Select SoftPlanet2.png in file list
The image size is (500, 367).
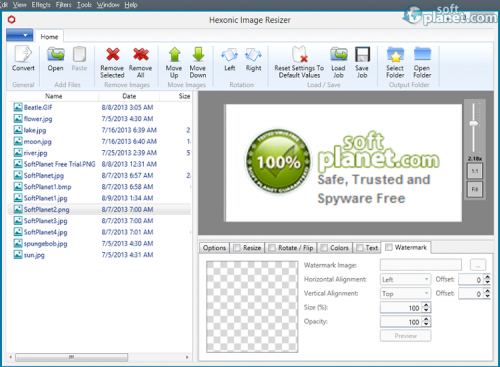click(99, 209)
